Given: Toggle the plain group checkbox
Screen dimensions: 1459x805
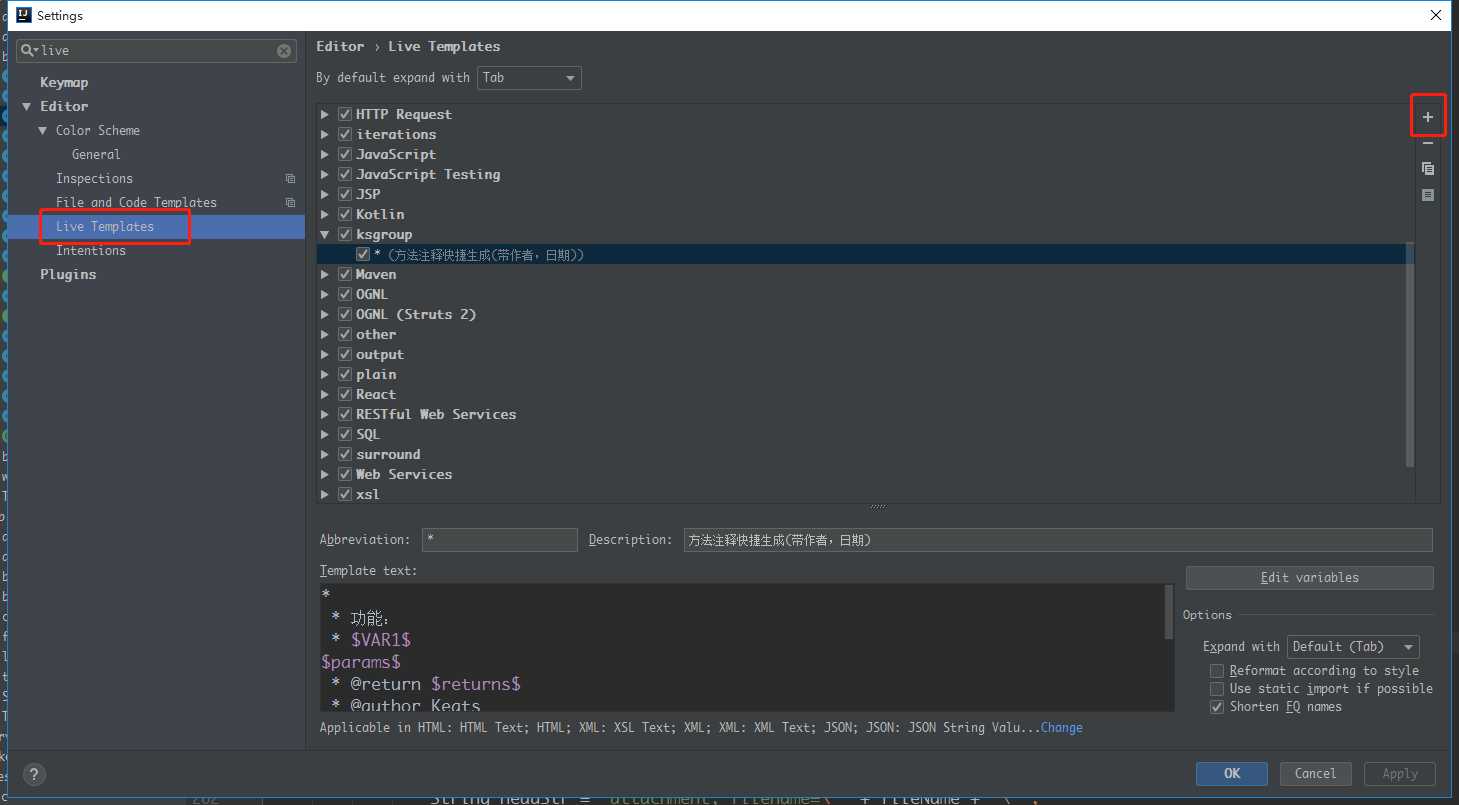Looking at the screenshot, I should (345, 375).
